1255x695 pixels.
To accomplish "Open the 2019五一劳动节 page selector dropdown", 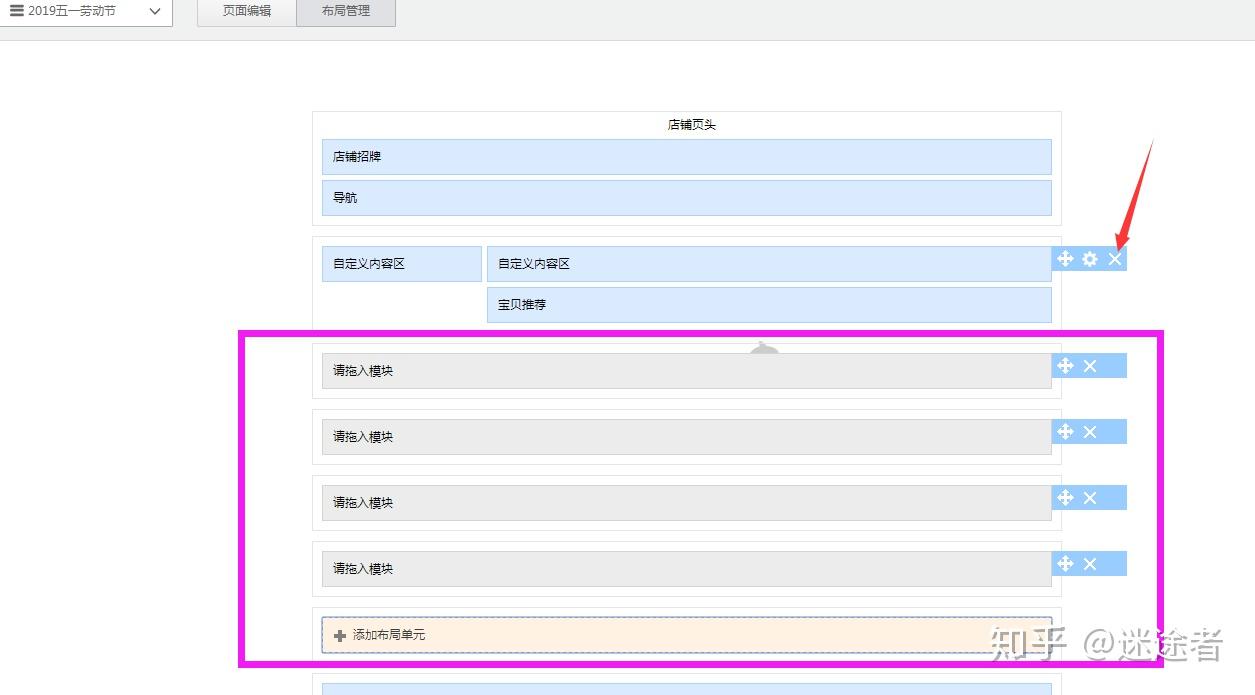I will tap(155, 11).
